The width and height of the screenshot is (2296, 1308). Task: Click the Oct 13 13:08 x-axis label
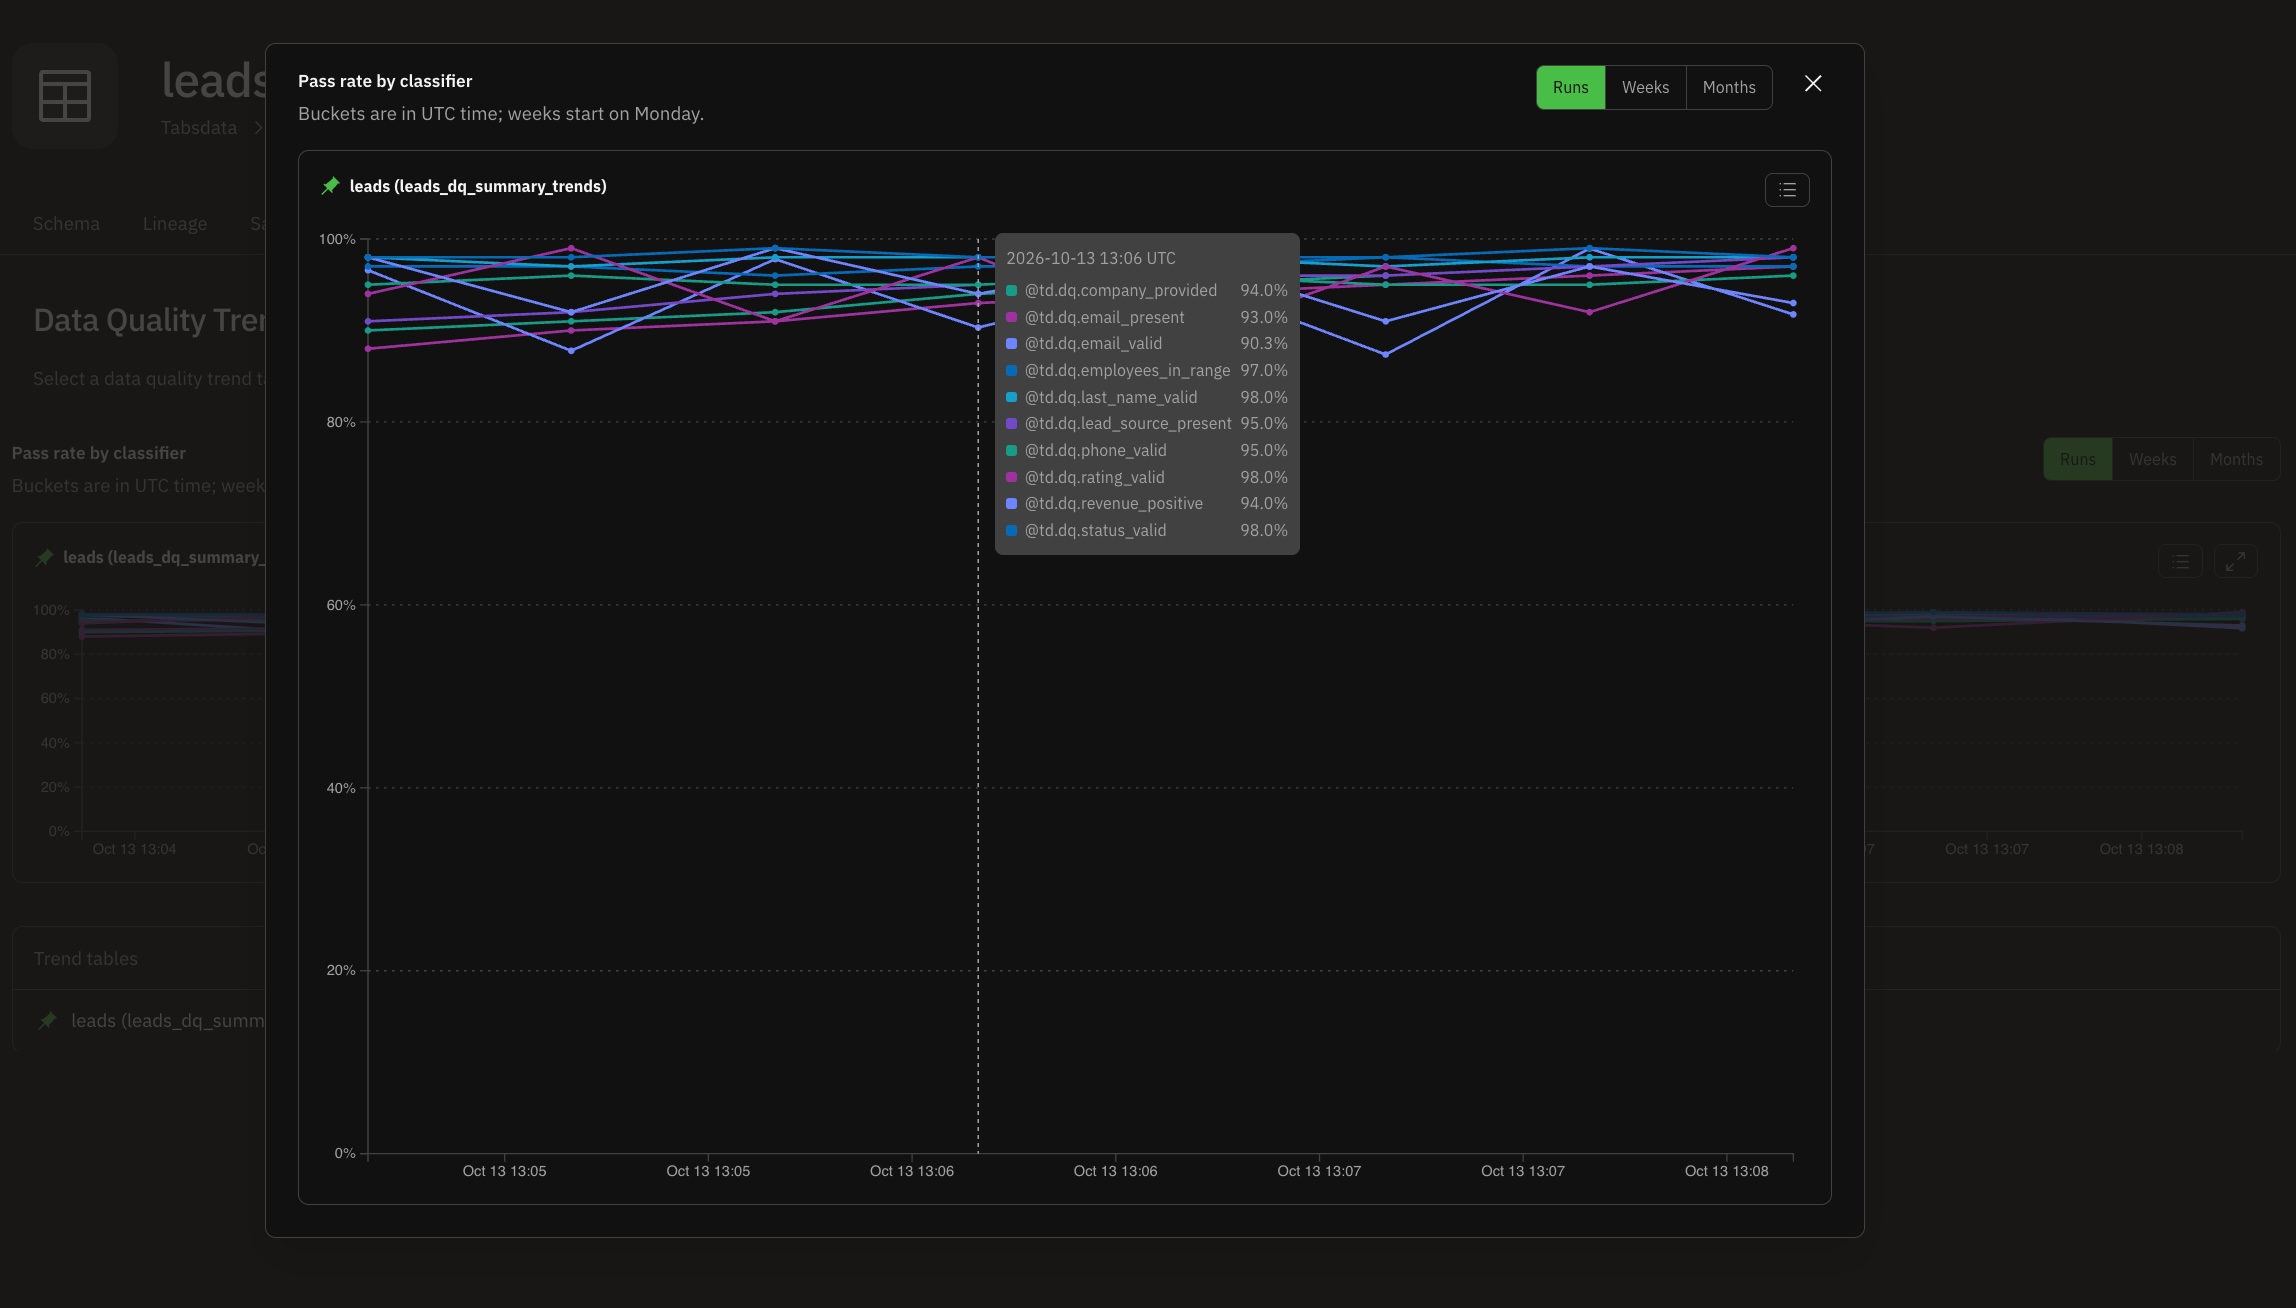tap(1726, 1171)
